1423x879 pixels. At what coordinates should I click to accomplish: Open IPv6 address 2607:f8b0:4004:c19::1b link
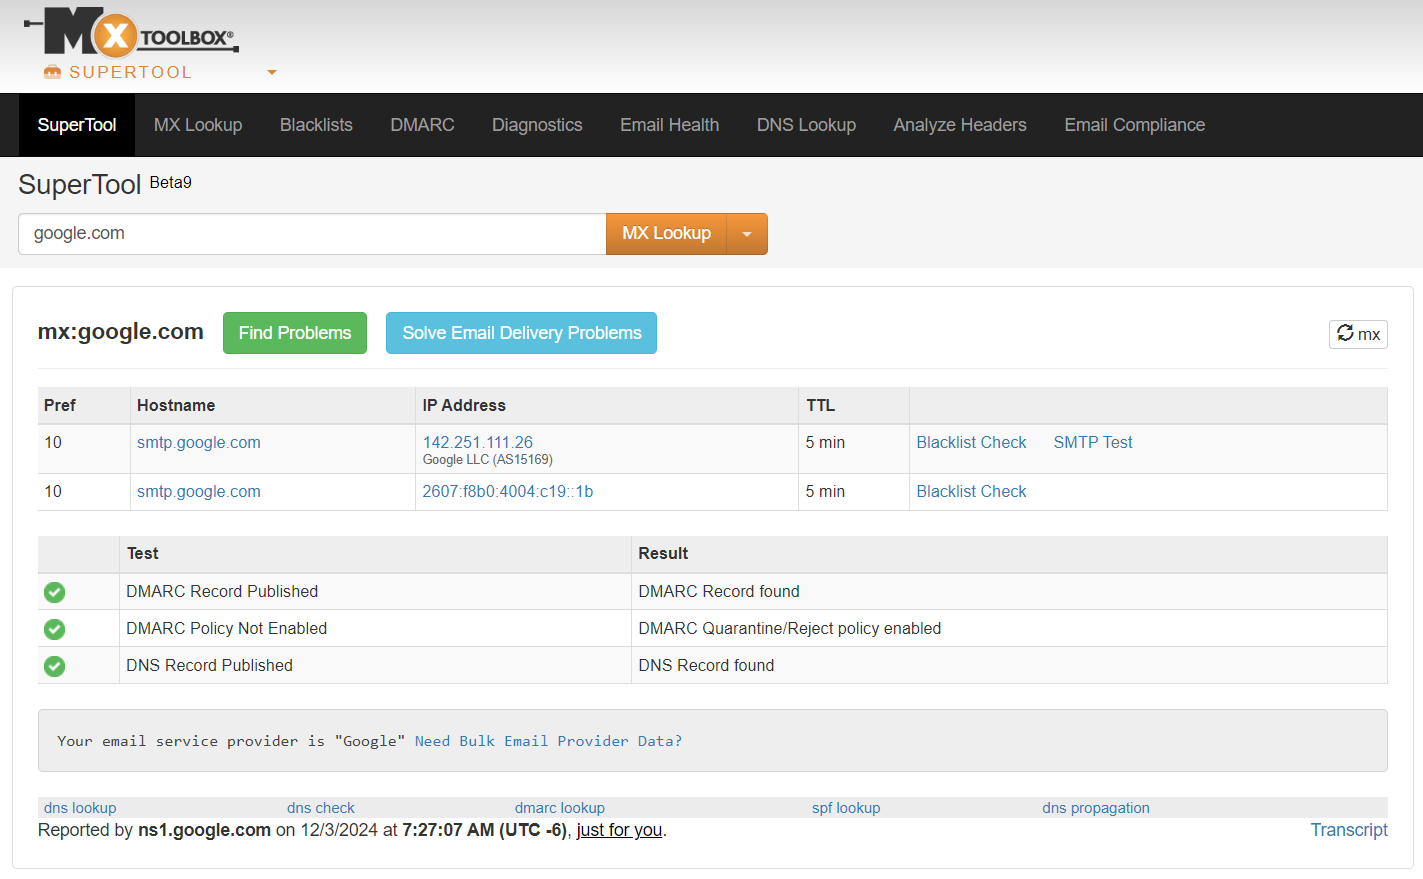point(508,491)
